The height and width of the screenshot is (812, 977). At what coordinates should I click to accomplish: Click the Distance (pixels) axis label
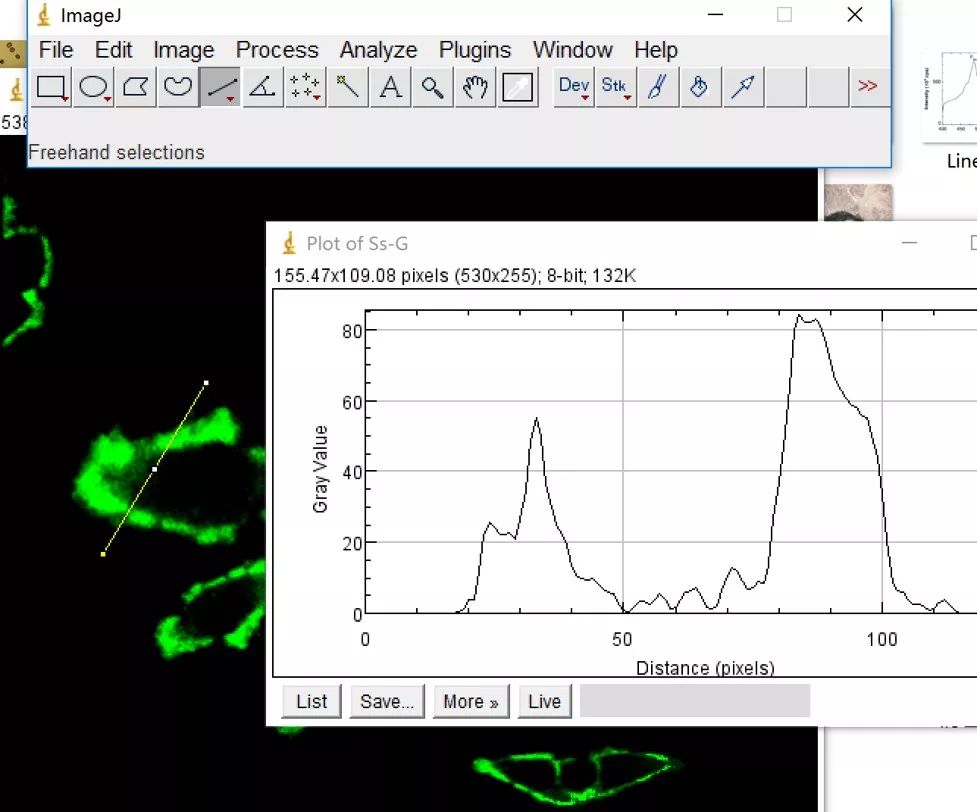coord(705,668)
